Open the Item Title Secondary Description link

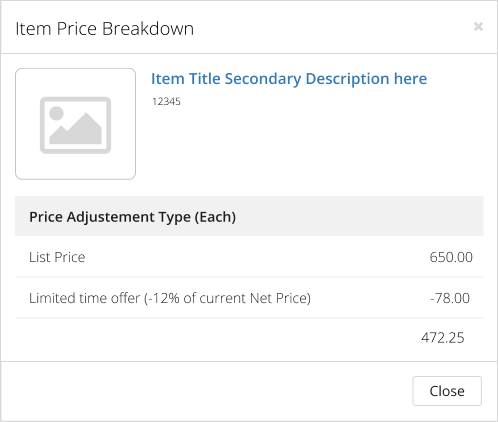click(x=289, y=79)
